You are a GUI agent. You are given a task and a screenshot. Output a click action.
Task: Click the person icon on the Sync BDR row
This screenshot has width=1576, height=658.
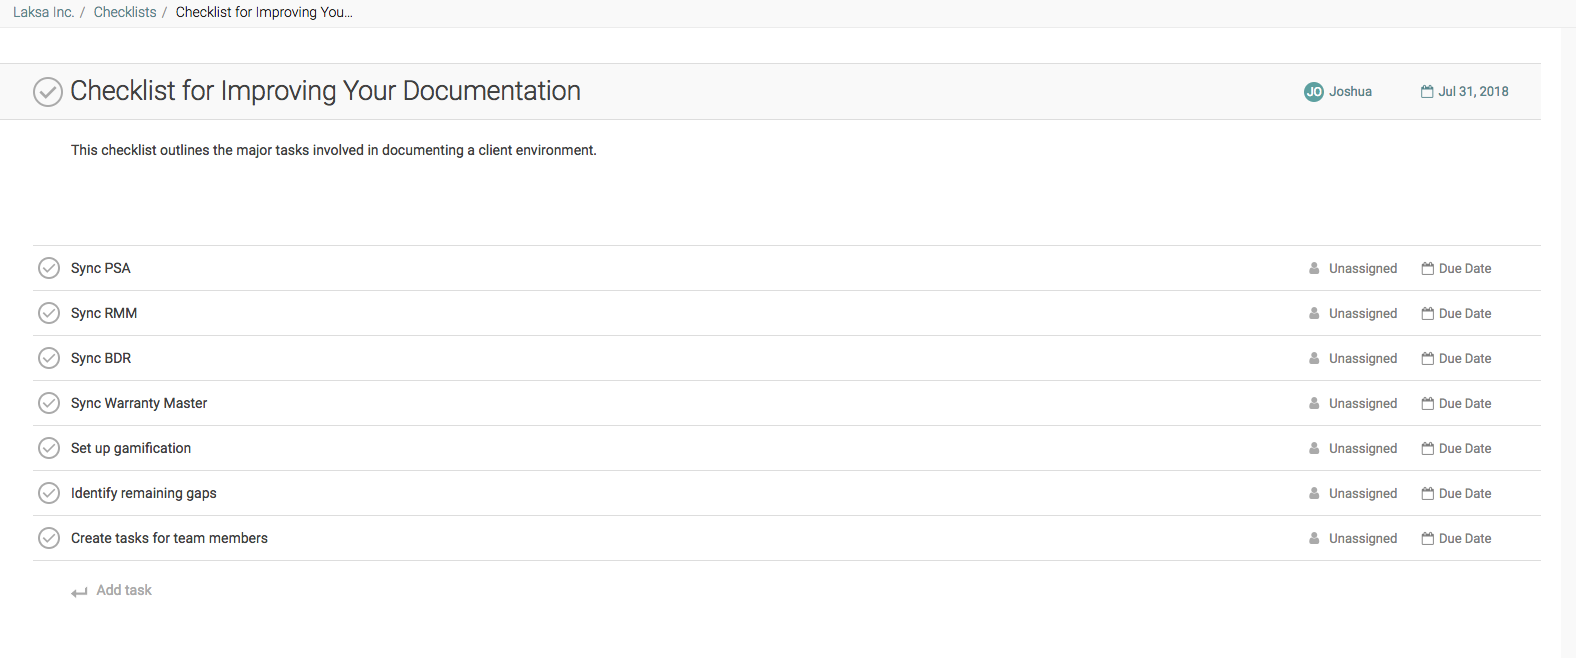point(1312,358)
